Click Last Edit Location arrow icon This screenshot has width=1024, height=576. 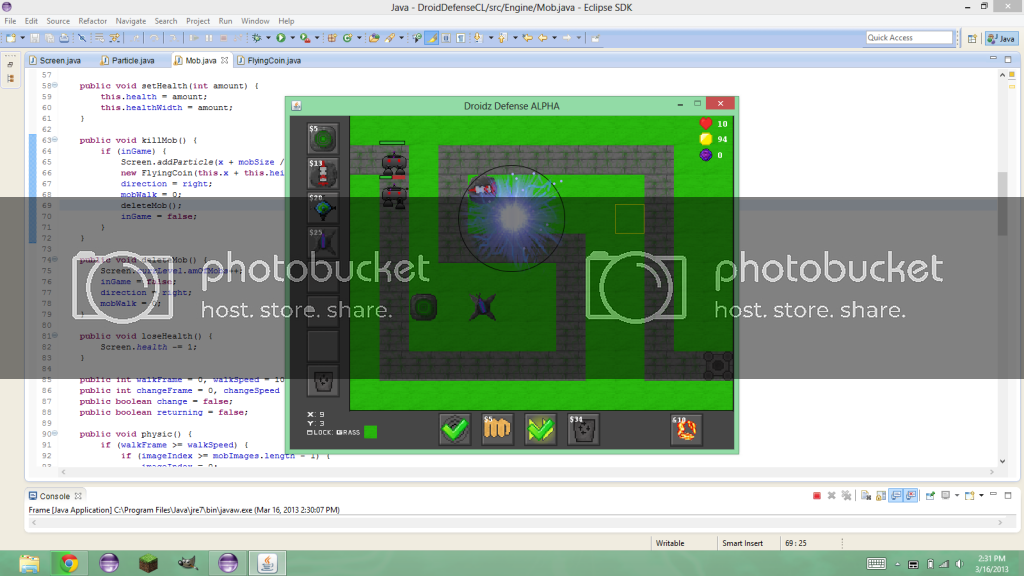(528, 38)
